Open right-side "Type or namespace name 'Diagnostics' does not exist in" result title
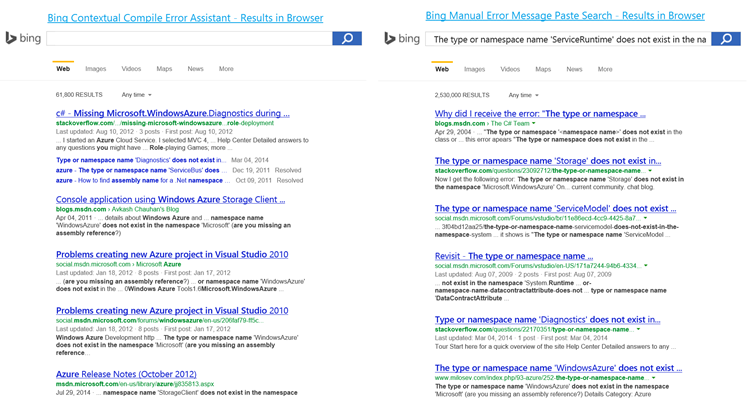Viewport: 750px width, 408px height. [x=547, y=320]
